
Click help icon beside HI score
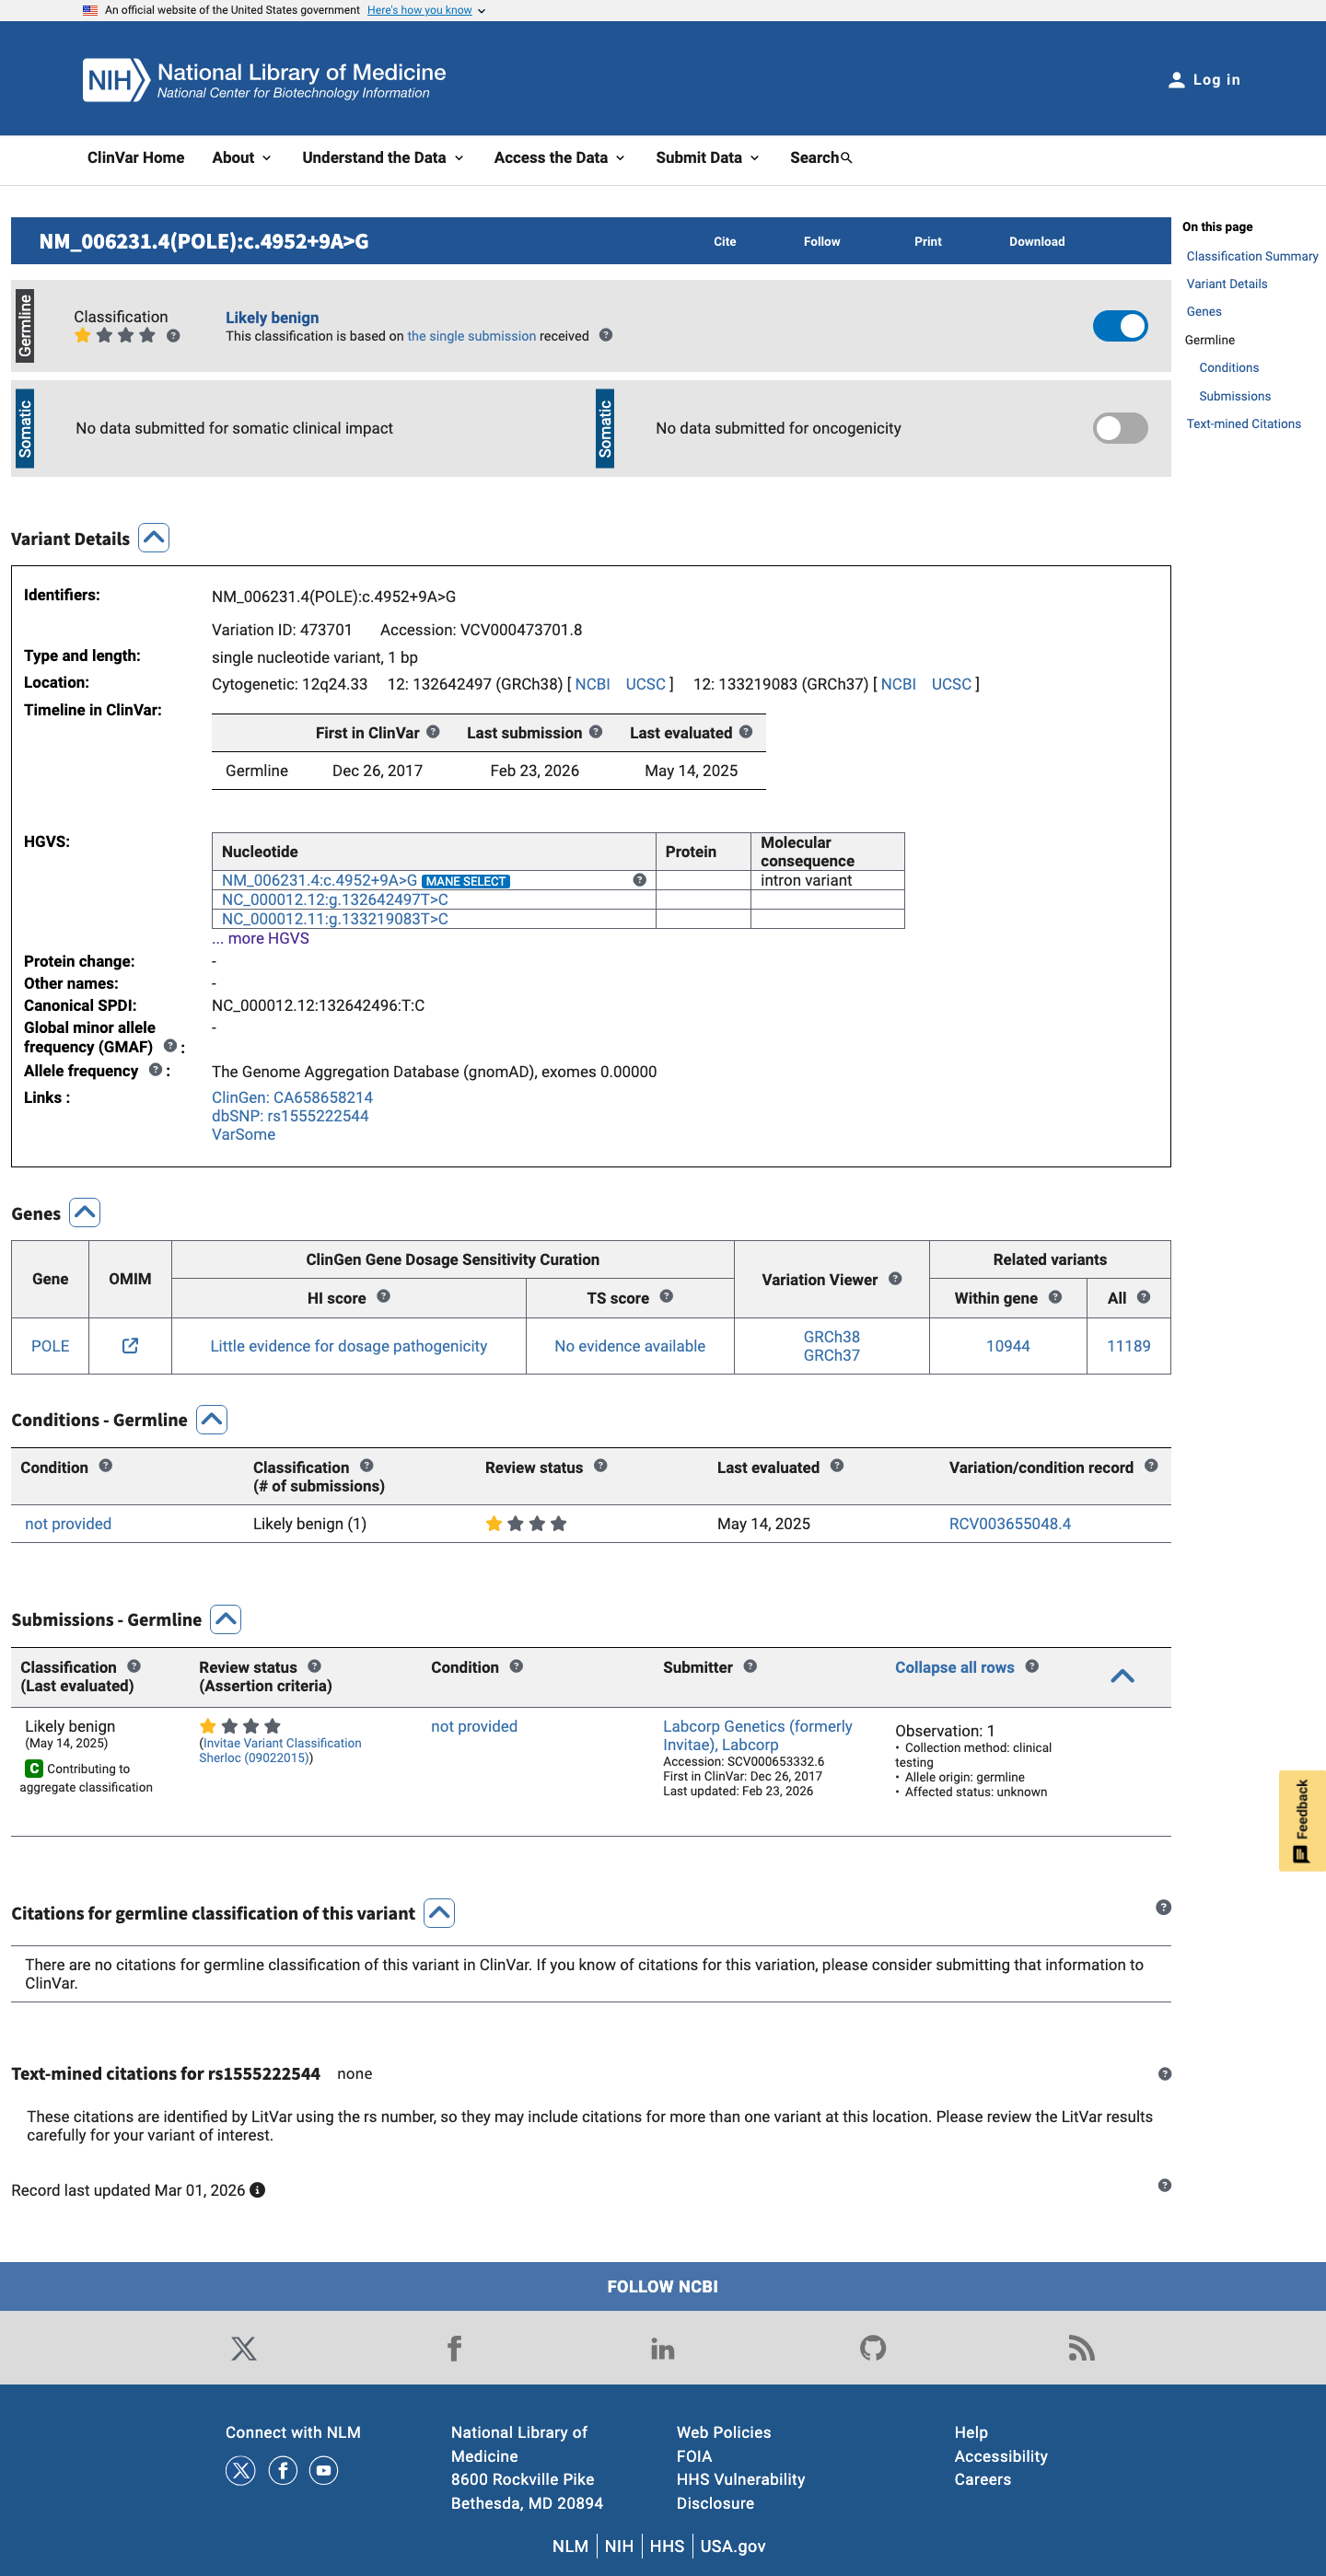click(383, 1297)
